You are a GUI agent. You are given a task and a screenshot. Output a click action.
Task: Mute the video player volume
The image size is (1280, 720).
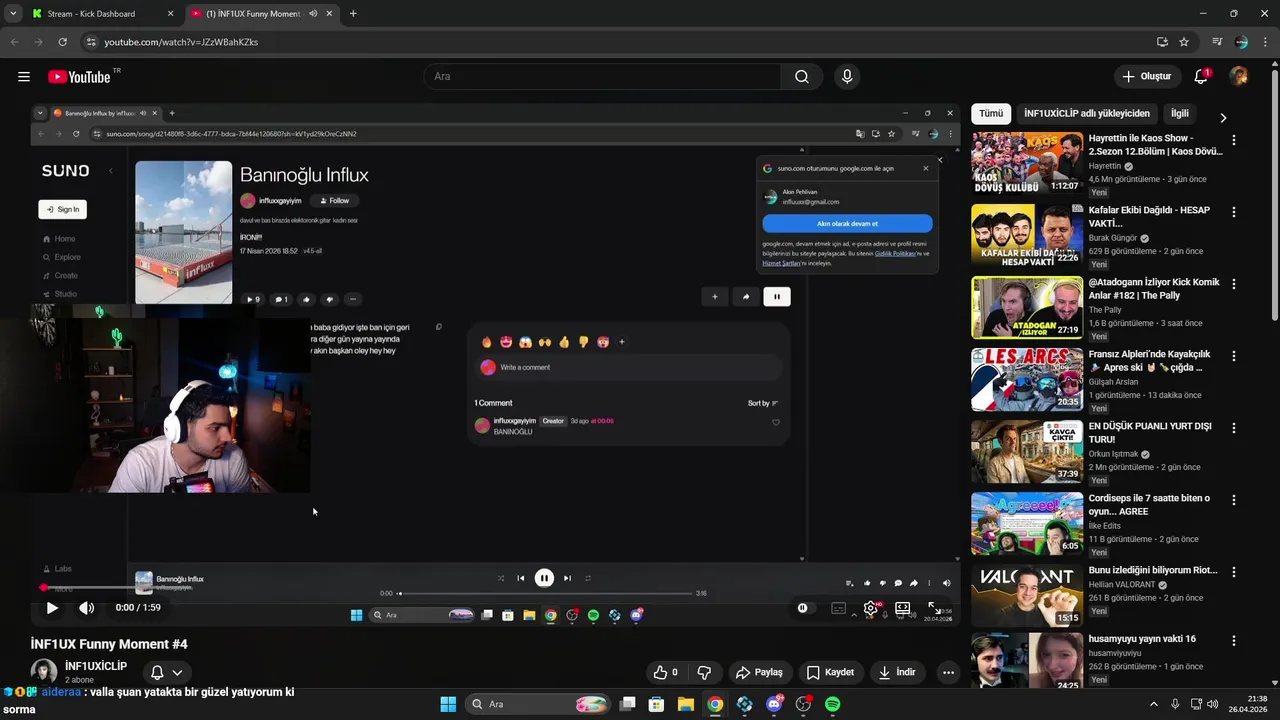point(87,607)
